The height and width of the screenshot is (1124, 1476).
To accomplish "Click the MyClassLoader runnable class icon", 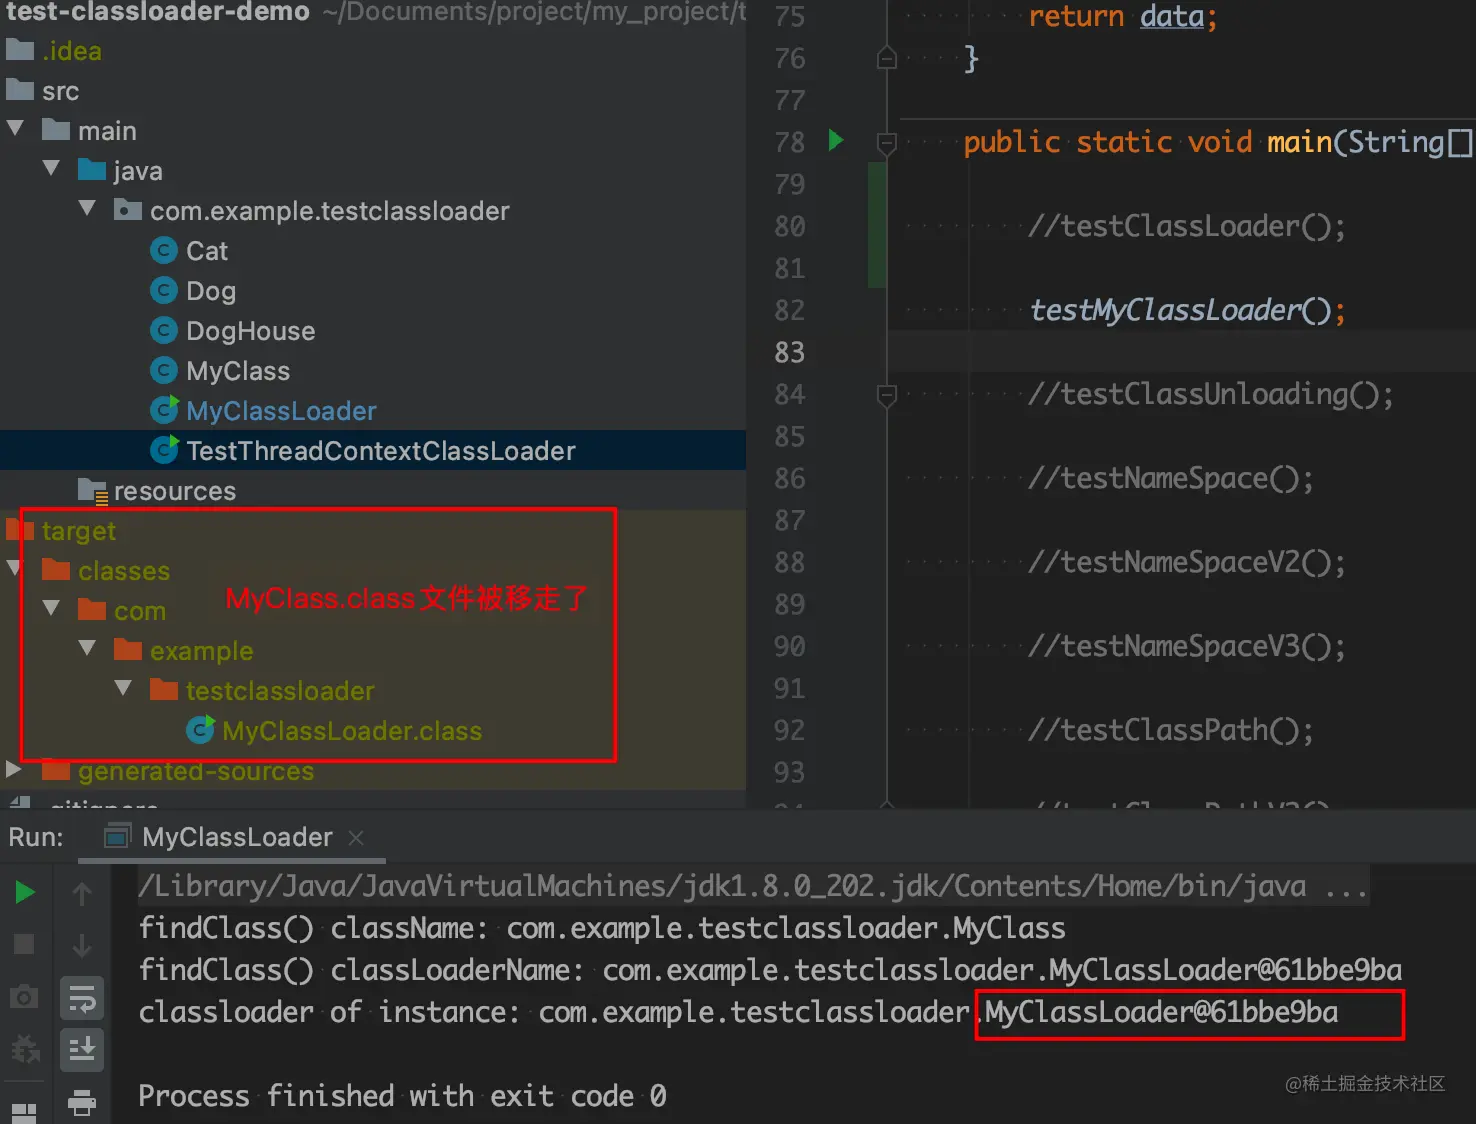I will (164, 410).
